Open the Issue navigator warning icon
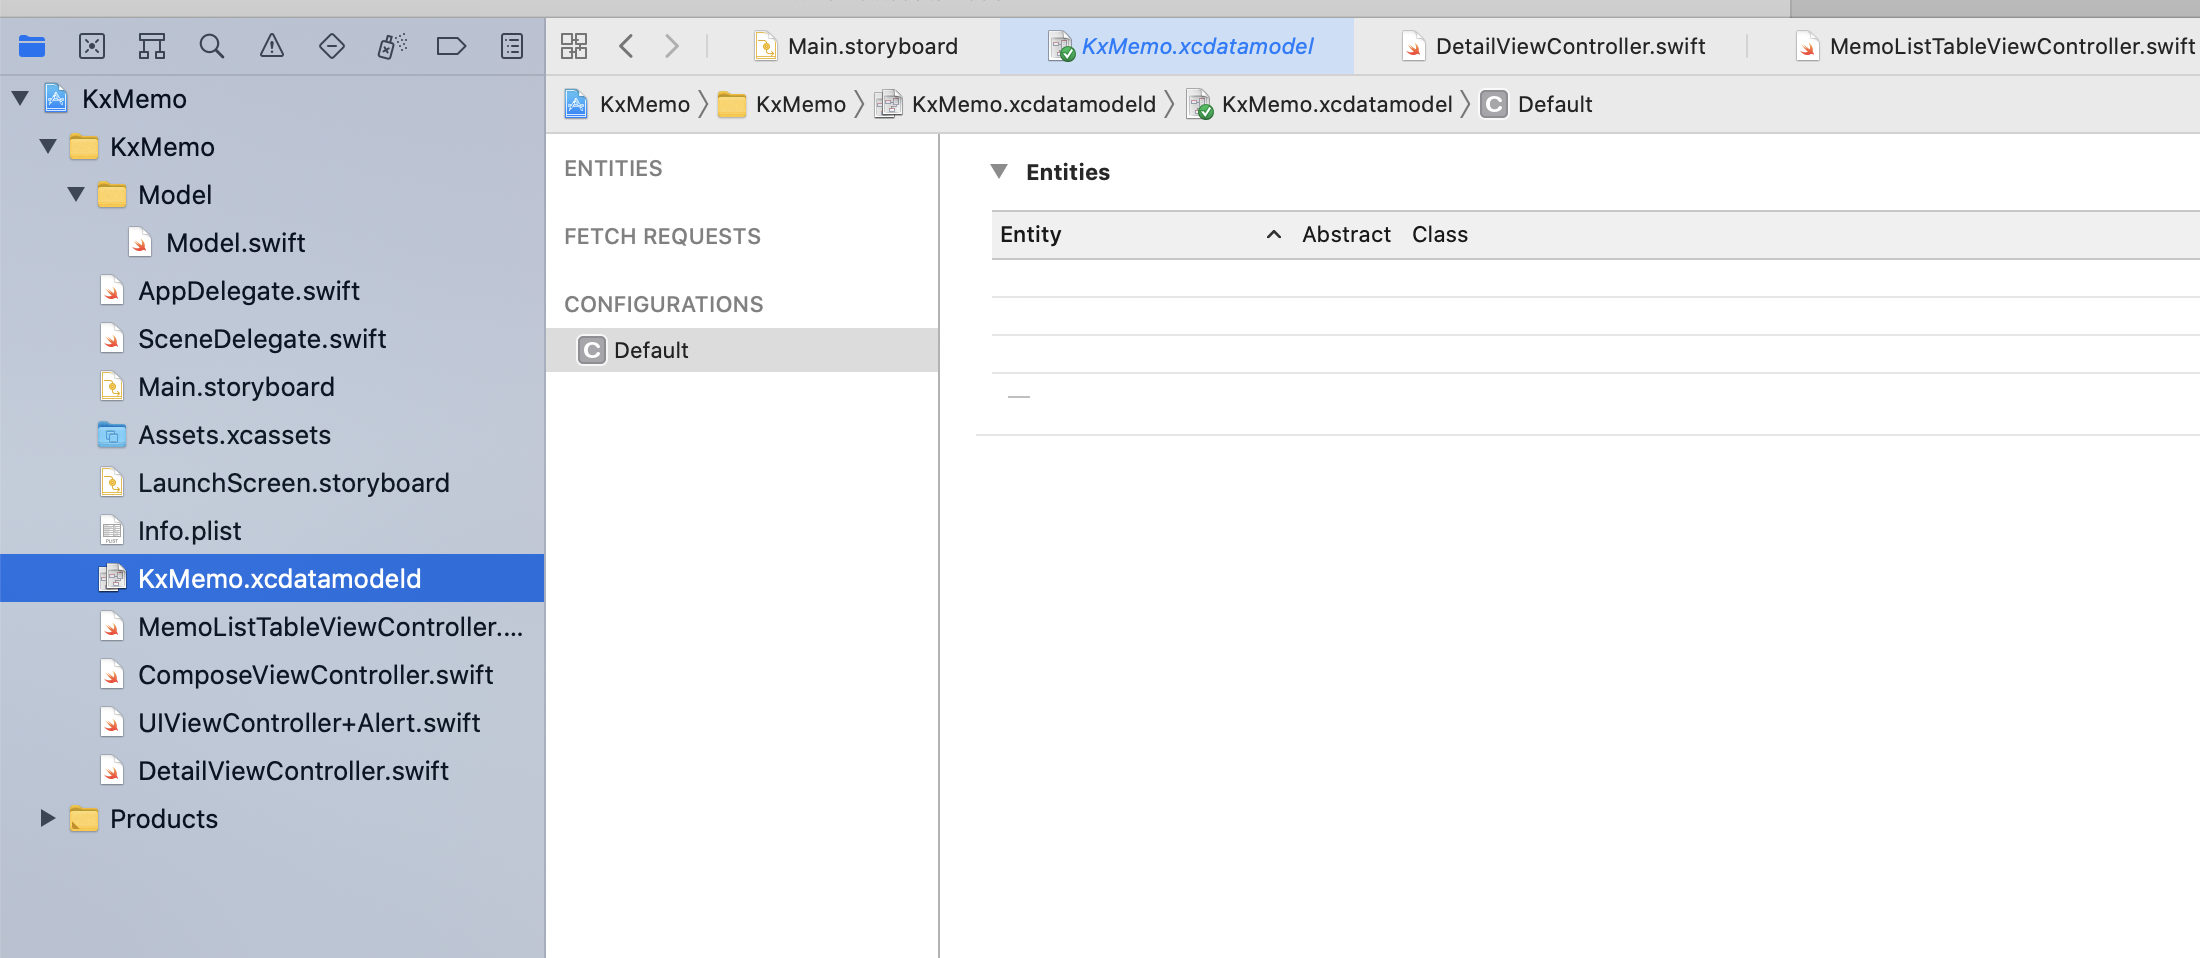This screenshot has width=2200, height=958. (272, 46)
